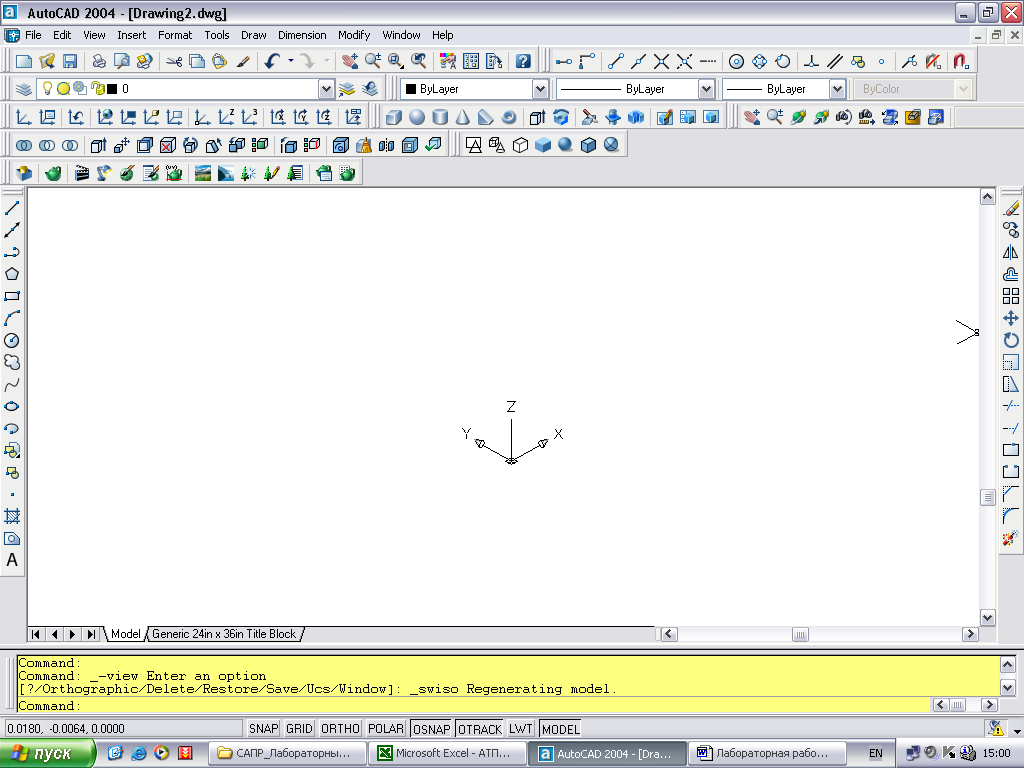Open the Layer Properties Manager icon

[x=24, y=89]
